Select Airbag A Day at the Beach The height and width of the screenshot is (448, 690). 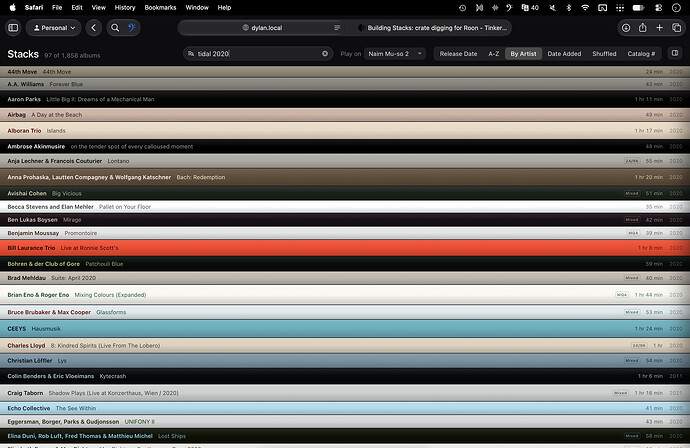point(345,115)
